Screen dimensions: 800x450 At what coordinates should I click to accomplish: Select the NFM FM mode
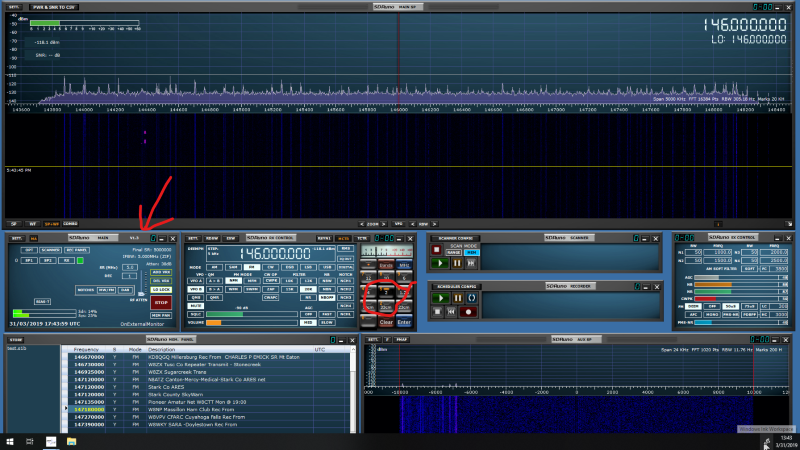233,281
